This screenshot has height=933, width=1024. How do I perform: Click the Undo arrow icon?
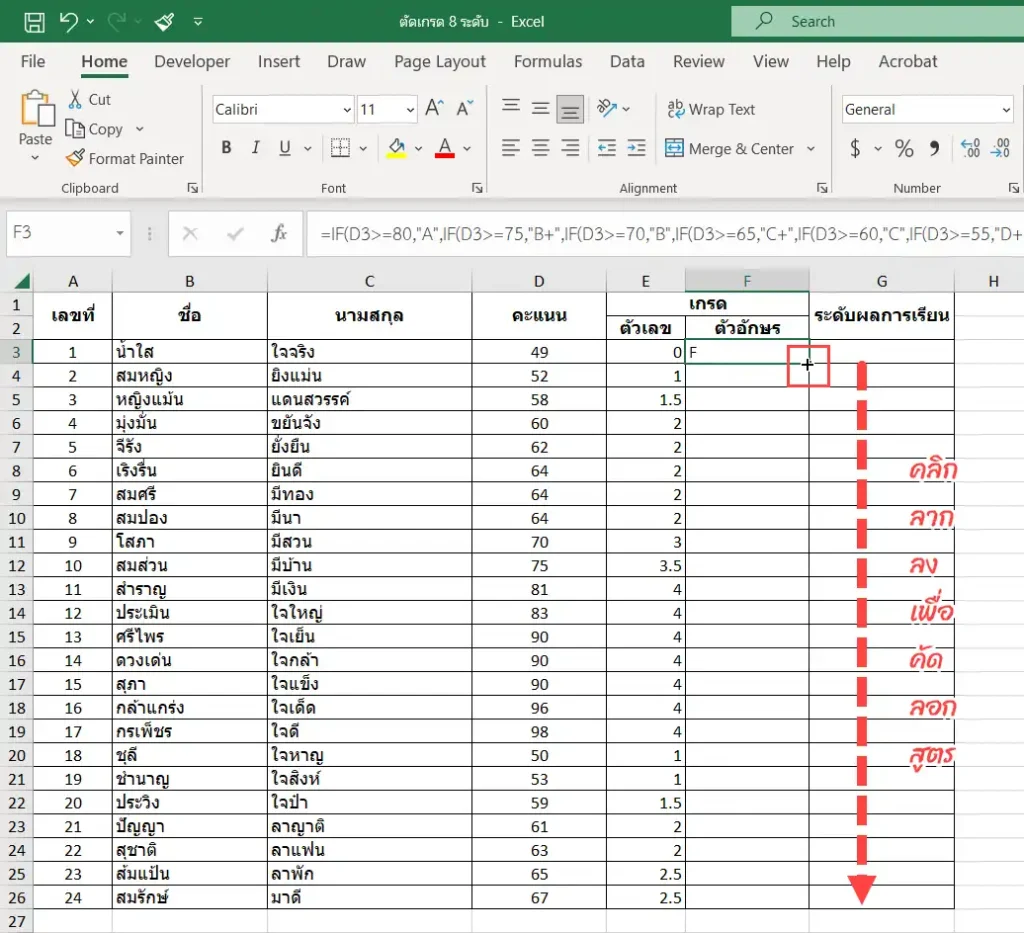click(x=69, y=22)
